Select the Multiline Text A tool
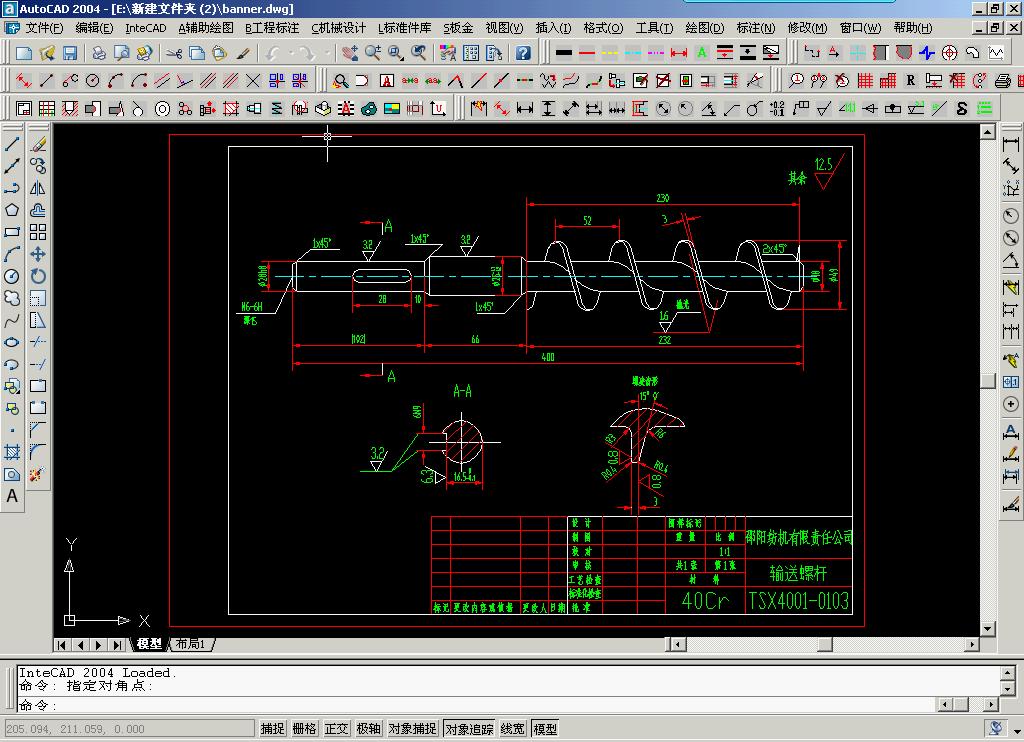The image size is (1024, 742). click(x=12, y=496)
